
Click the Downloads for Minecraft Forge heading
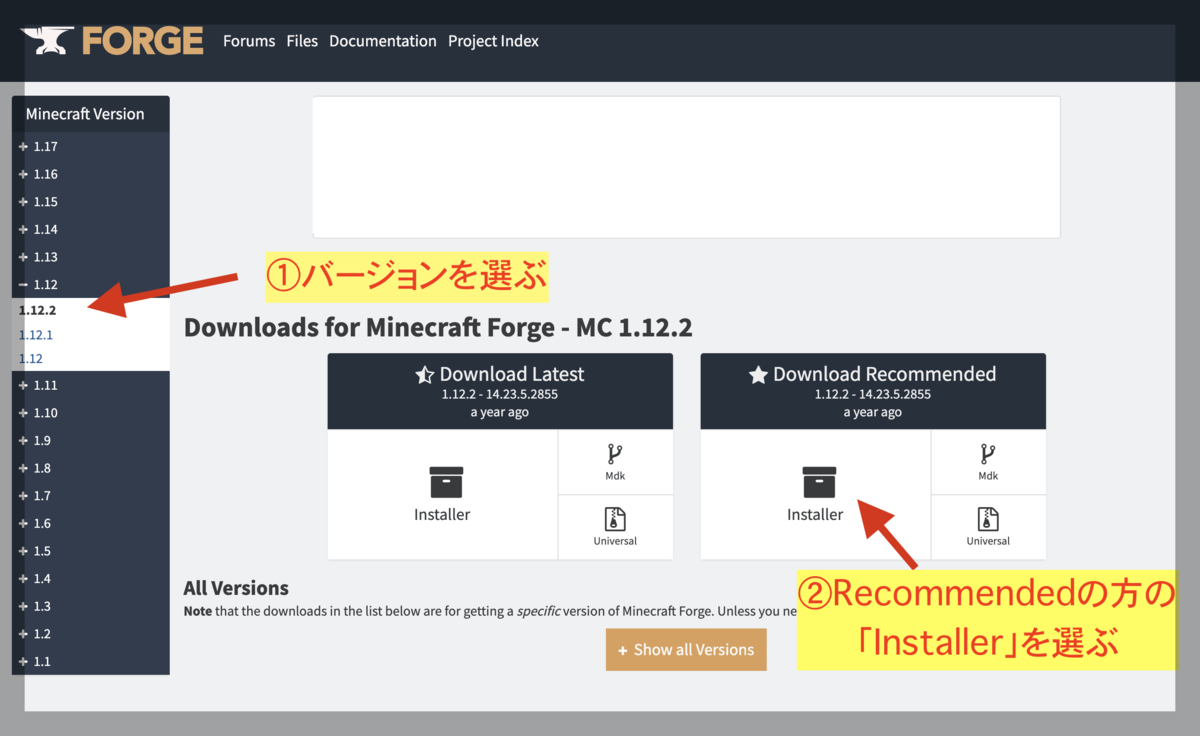[438, 327]
